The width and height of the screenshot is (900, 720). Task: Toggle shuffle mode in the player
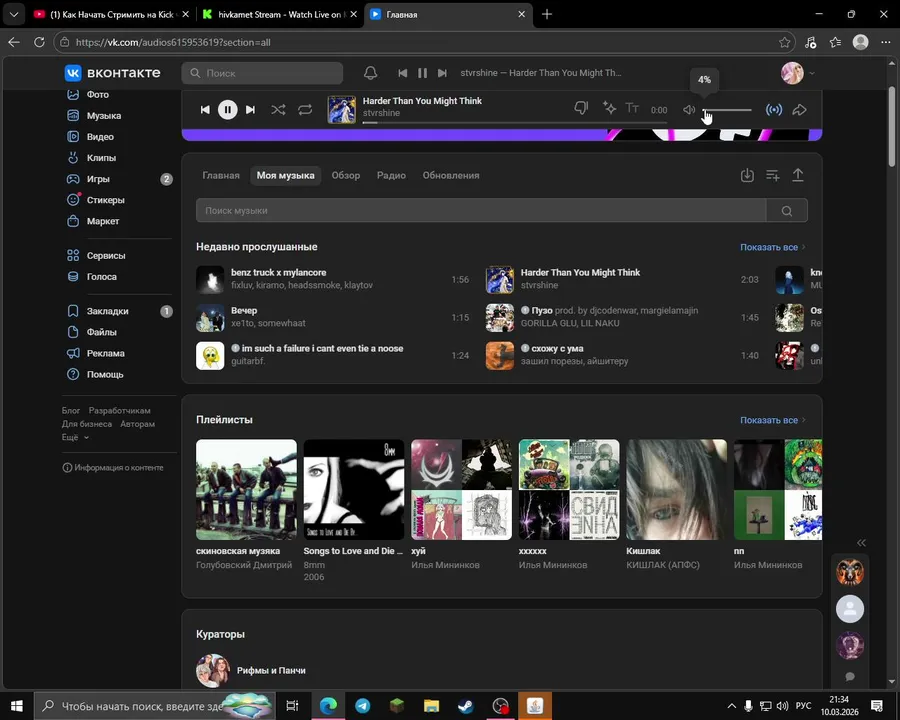[x=278, y=109]
